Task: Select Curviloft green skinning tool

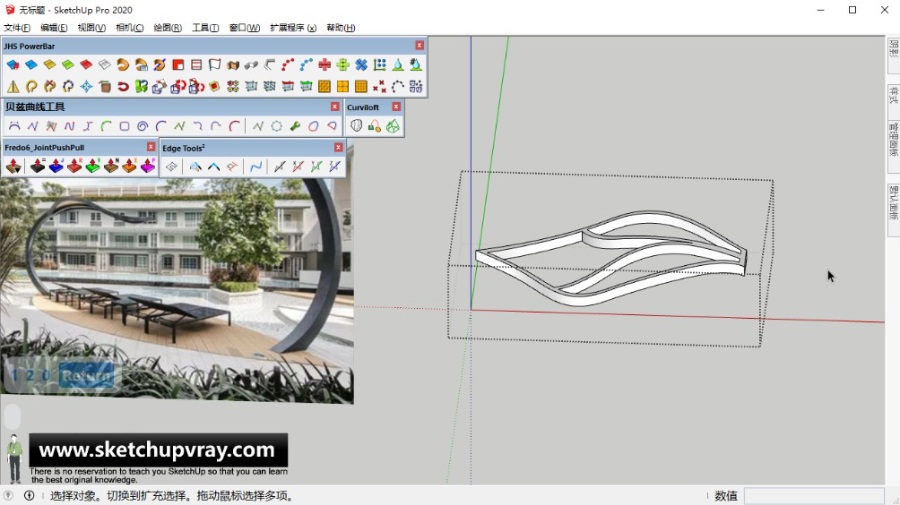Action: (x=393, y=126)
